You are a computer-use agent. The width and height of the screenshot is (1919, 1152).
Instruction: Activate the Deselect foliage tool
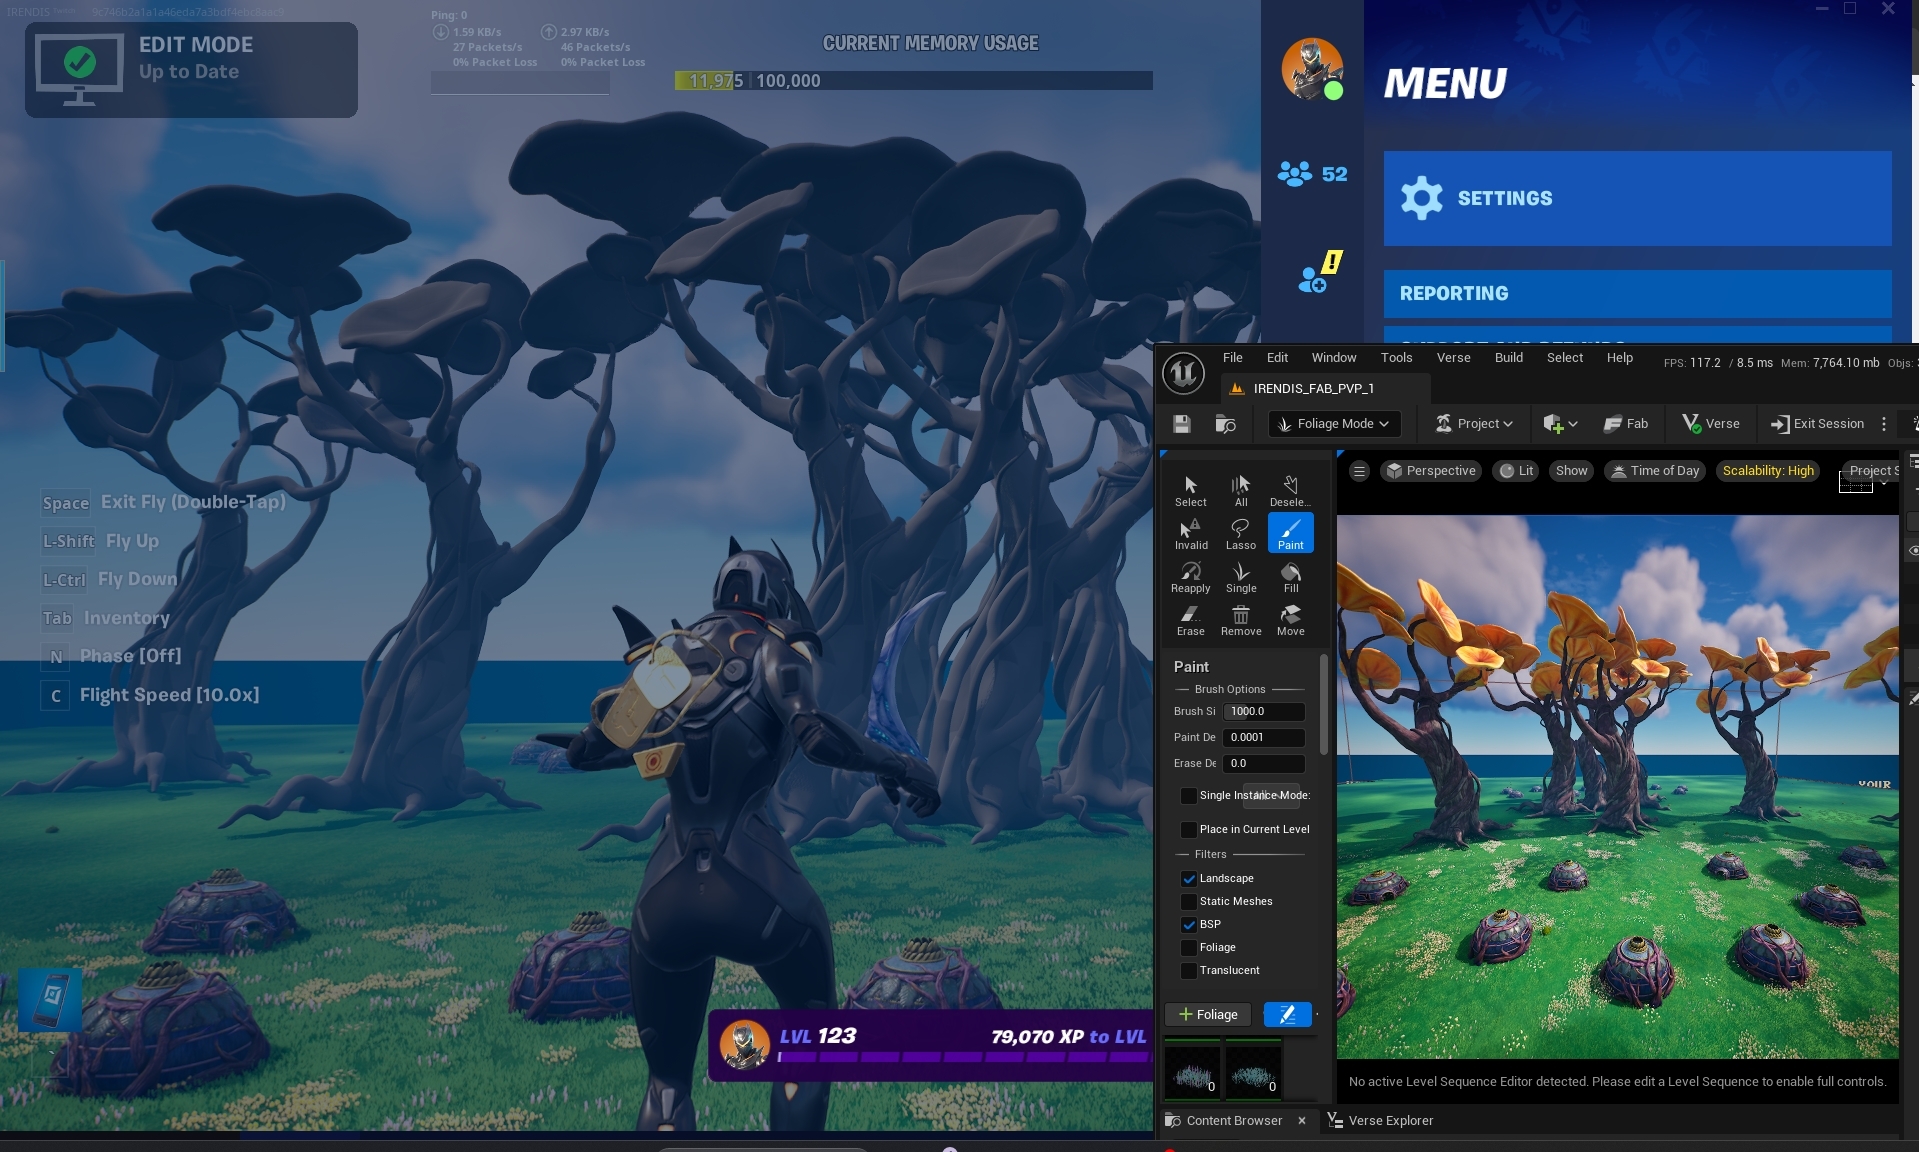1290,491
